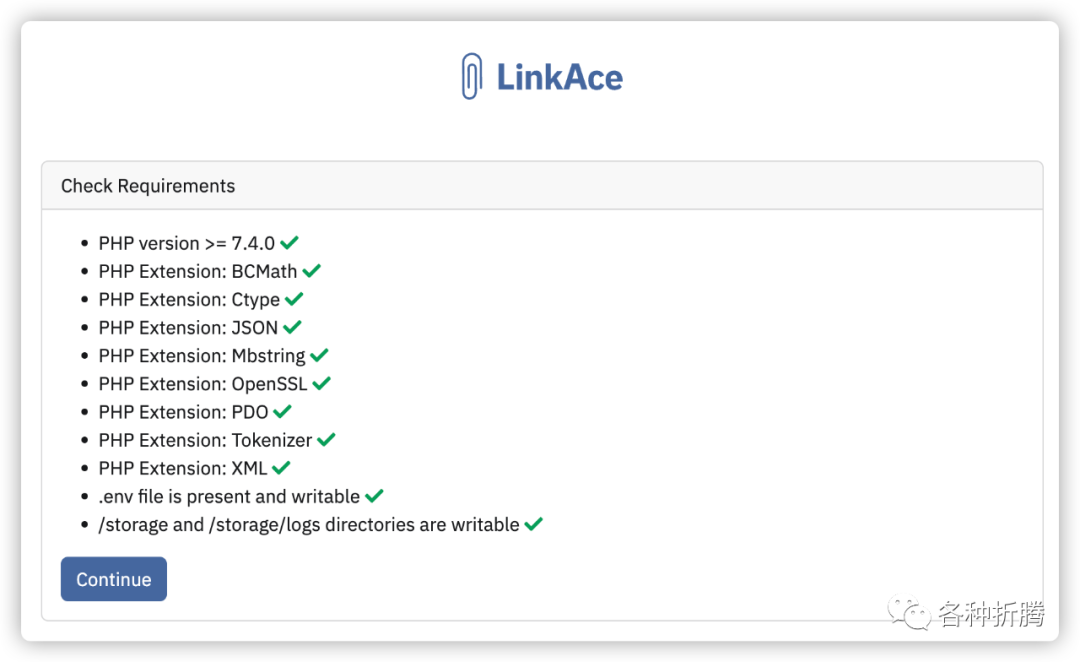Click the BCMath extension checkmark icon
Screen dimensions: 1080x662
[x=312, y=271]
